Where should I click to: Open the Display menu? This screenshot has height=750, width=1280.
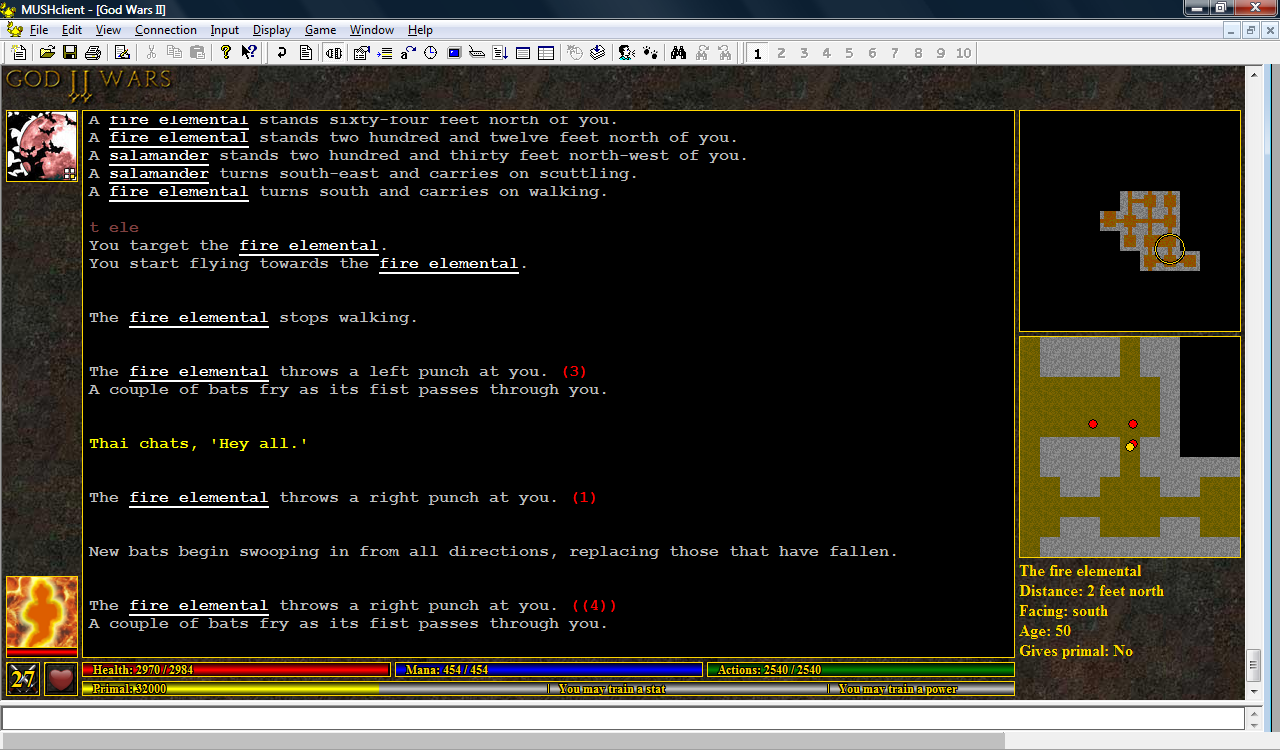point(272,30)
